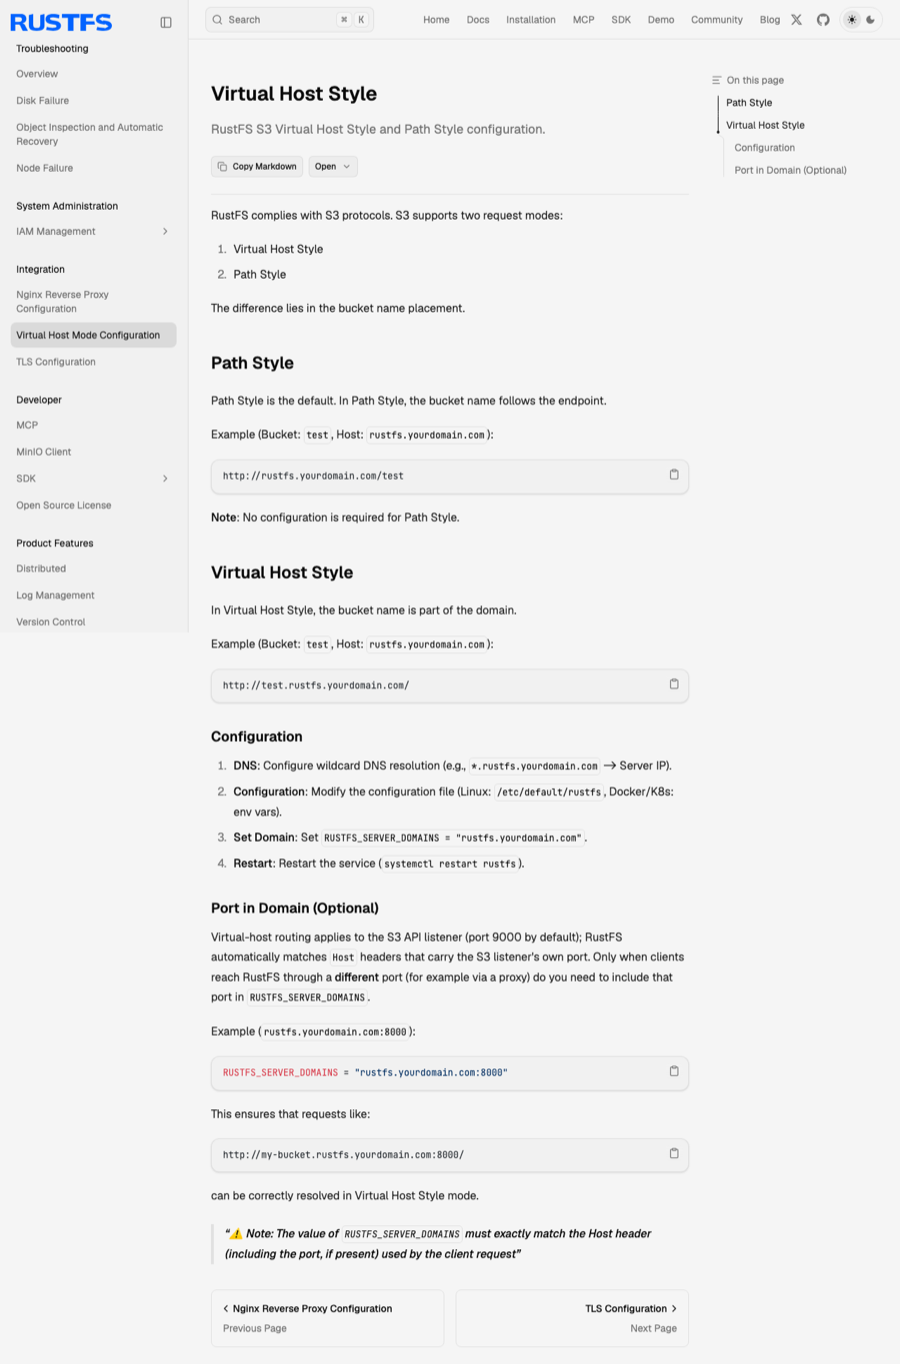Copy the test.rustfs.yourdomain.com code block
Screen dimensions: 900x1364
click(x=674, y=685)
